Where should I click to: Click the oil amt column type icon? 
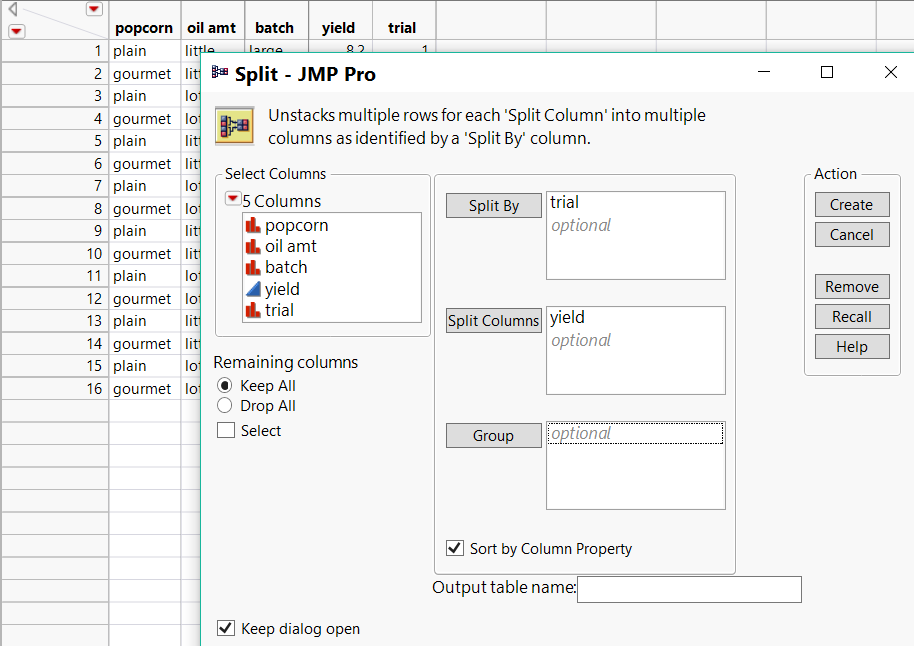point(252,247)
